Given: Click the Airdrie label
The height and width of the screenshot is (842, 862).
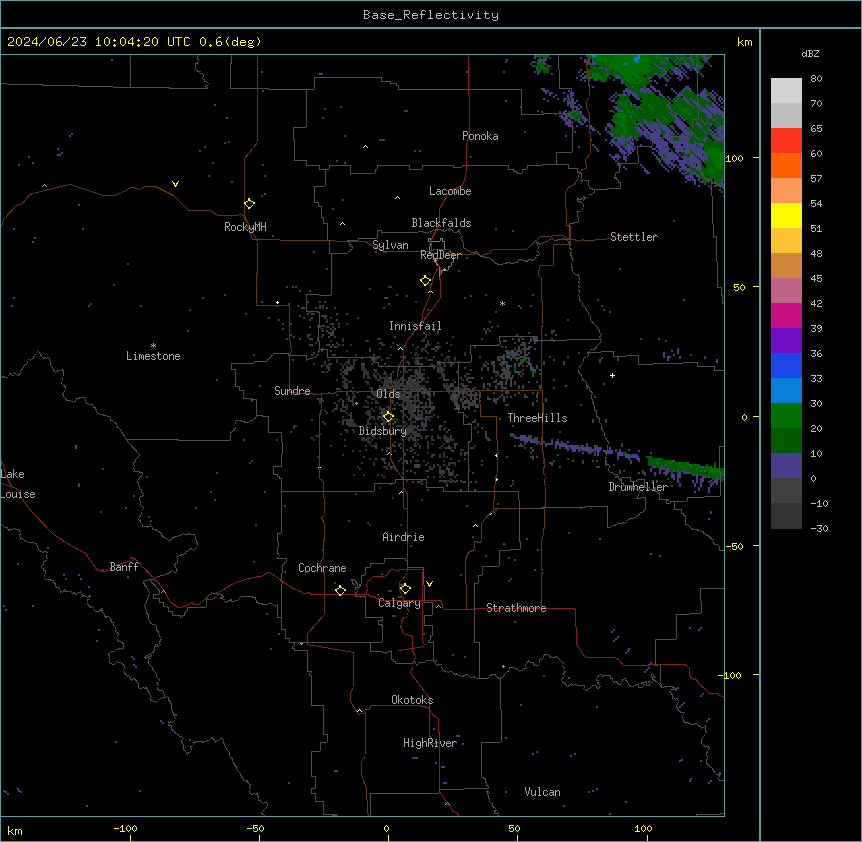Looking at the screenshot, I should 404,537.
